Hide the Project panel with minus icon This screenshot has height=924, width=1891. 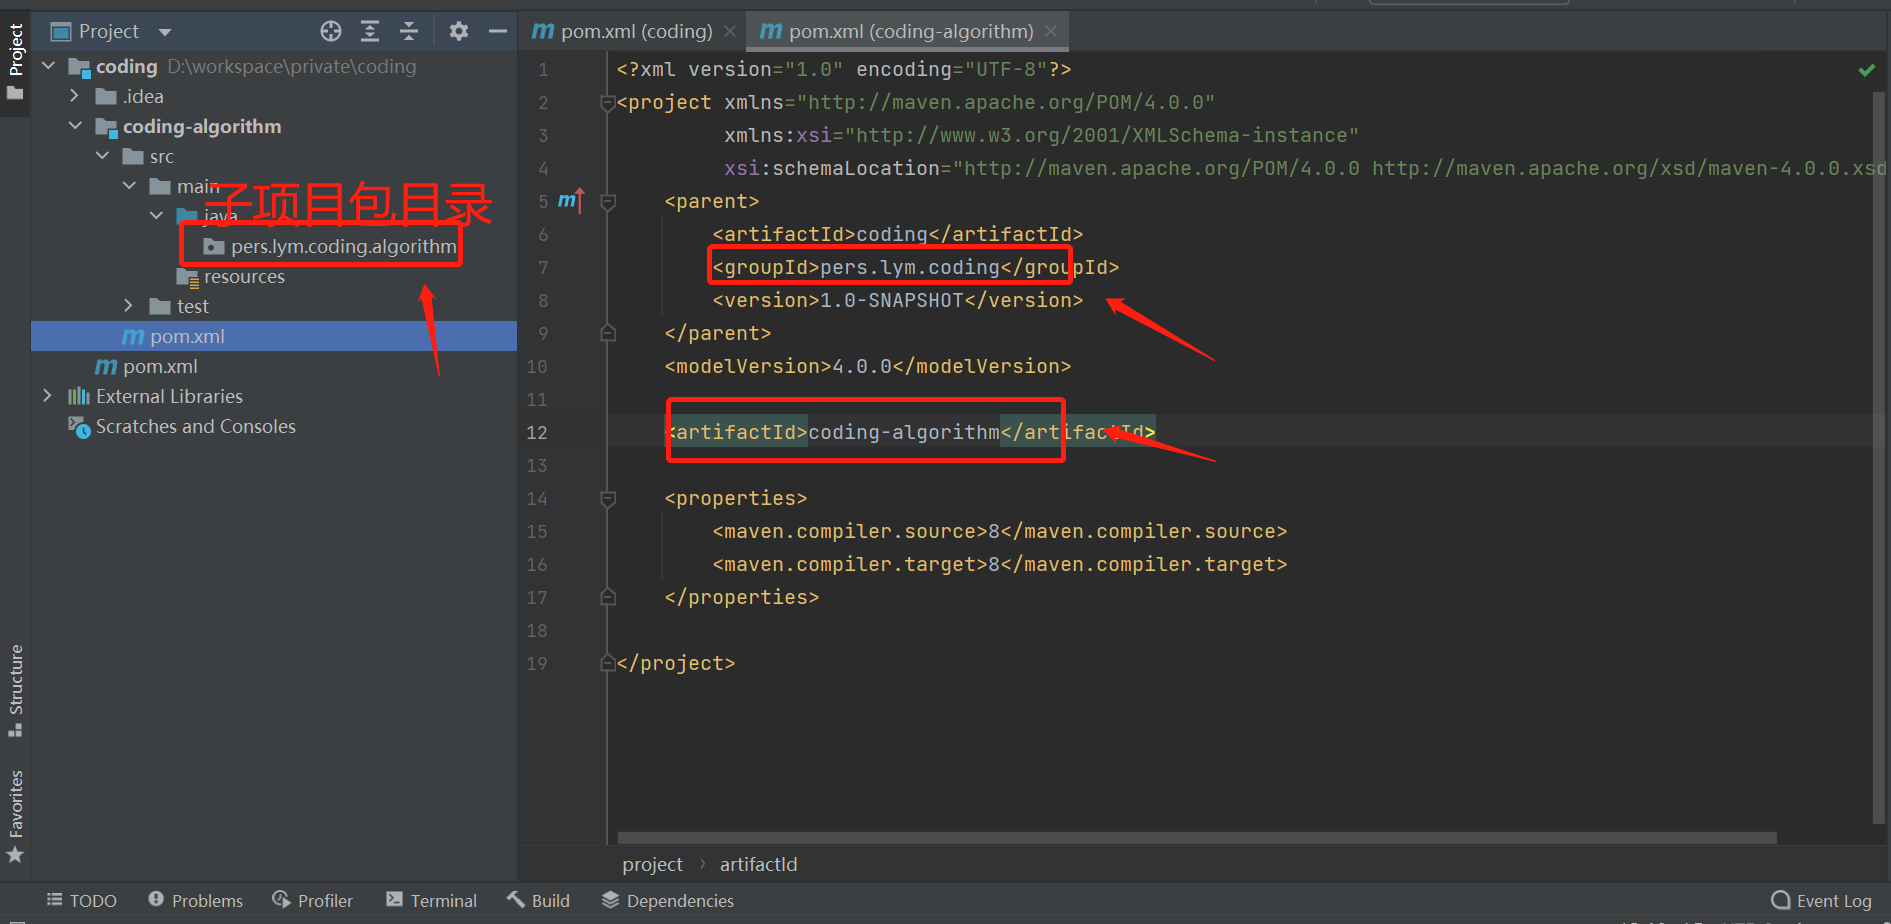pyautogui.click(x=498, y=31)
